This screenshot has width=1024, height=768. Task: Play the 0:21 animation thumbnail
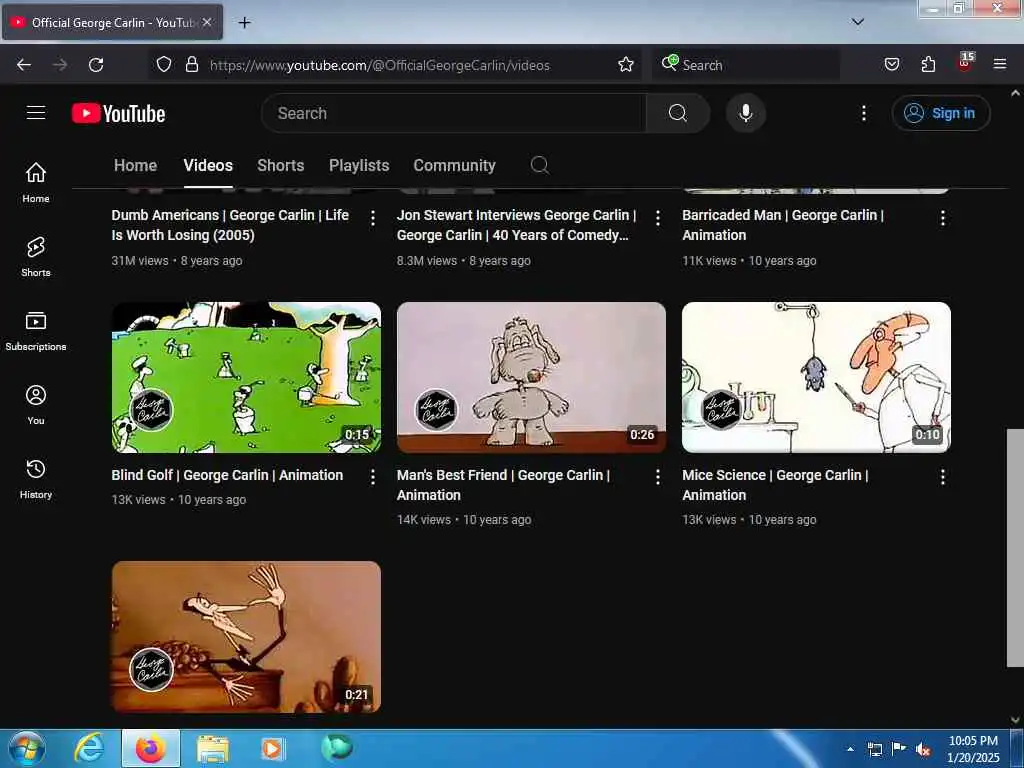coord(246,637)
